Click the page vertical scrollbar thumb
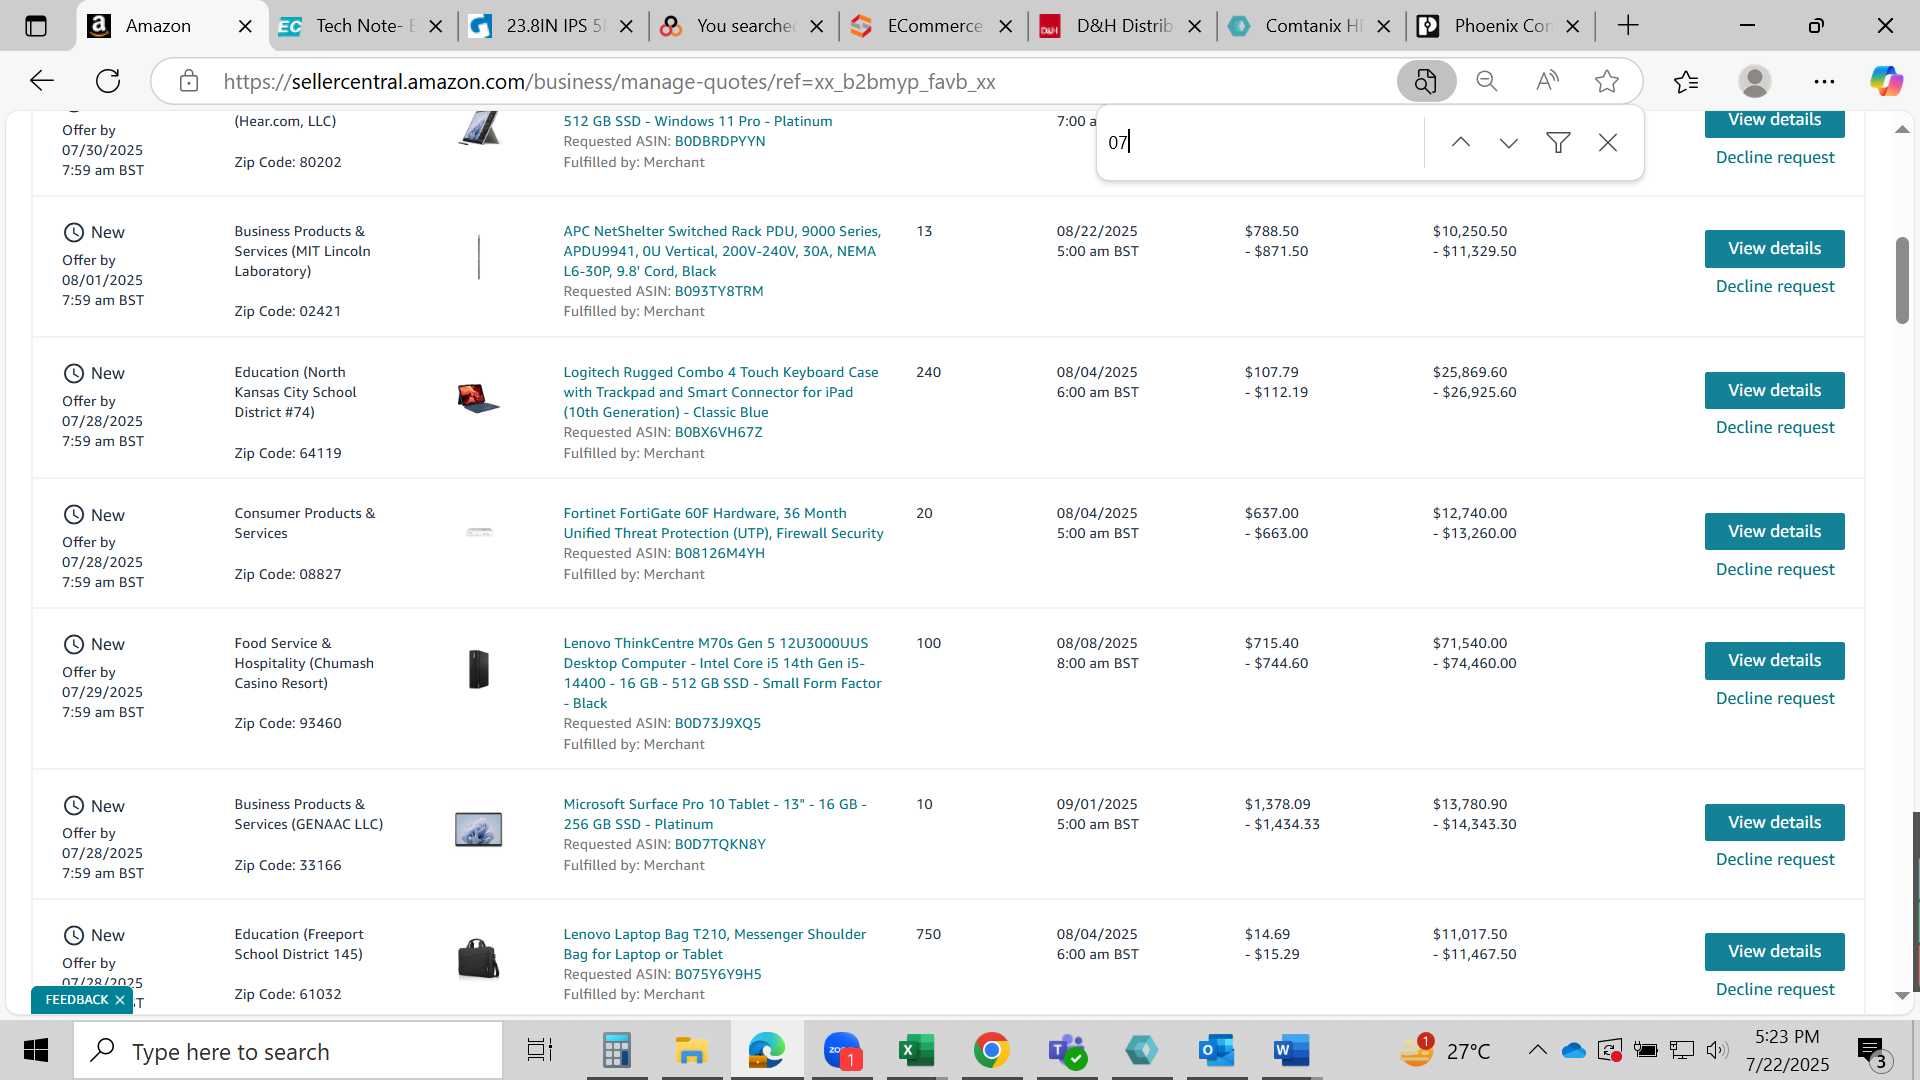 1902,280
